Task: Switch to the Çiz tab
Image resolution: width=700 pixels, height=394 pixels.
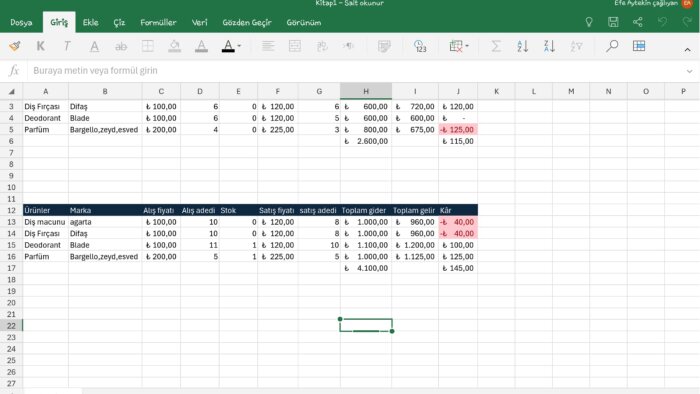Action: pos(119,22)
